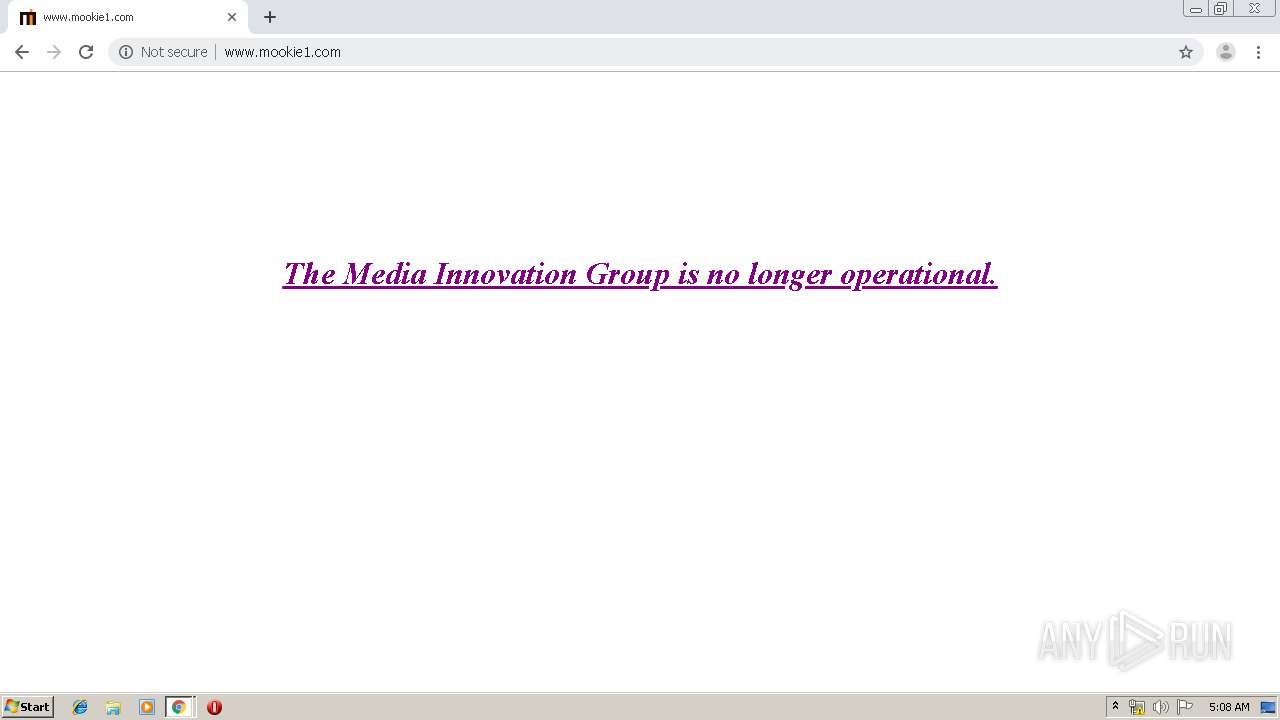Open Windows Explorer folder in the taskbar

coord(113,707)
